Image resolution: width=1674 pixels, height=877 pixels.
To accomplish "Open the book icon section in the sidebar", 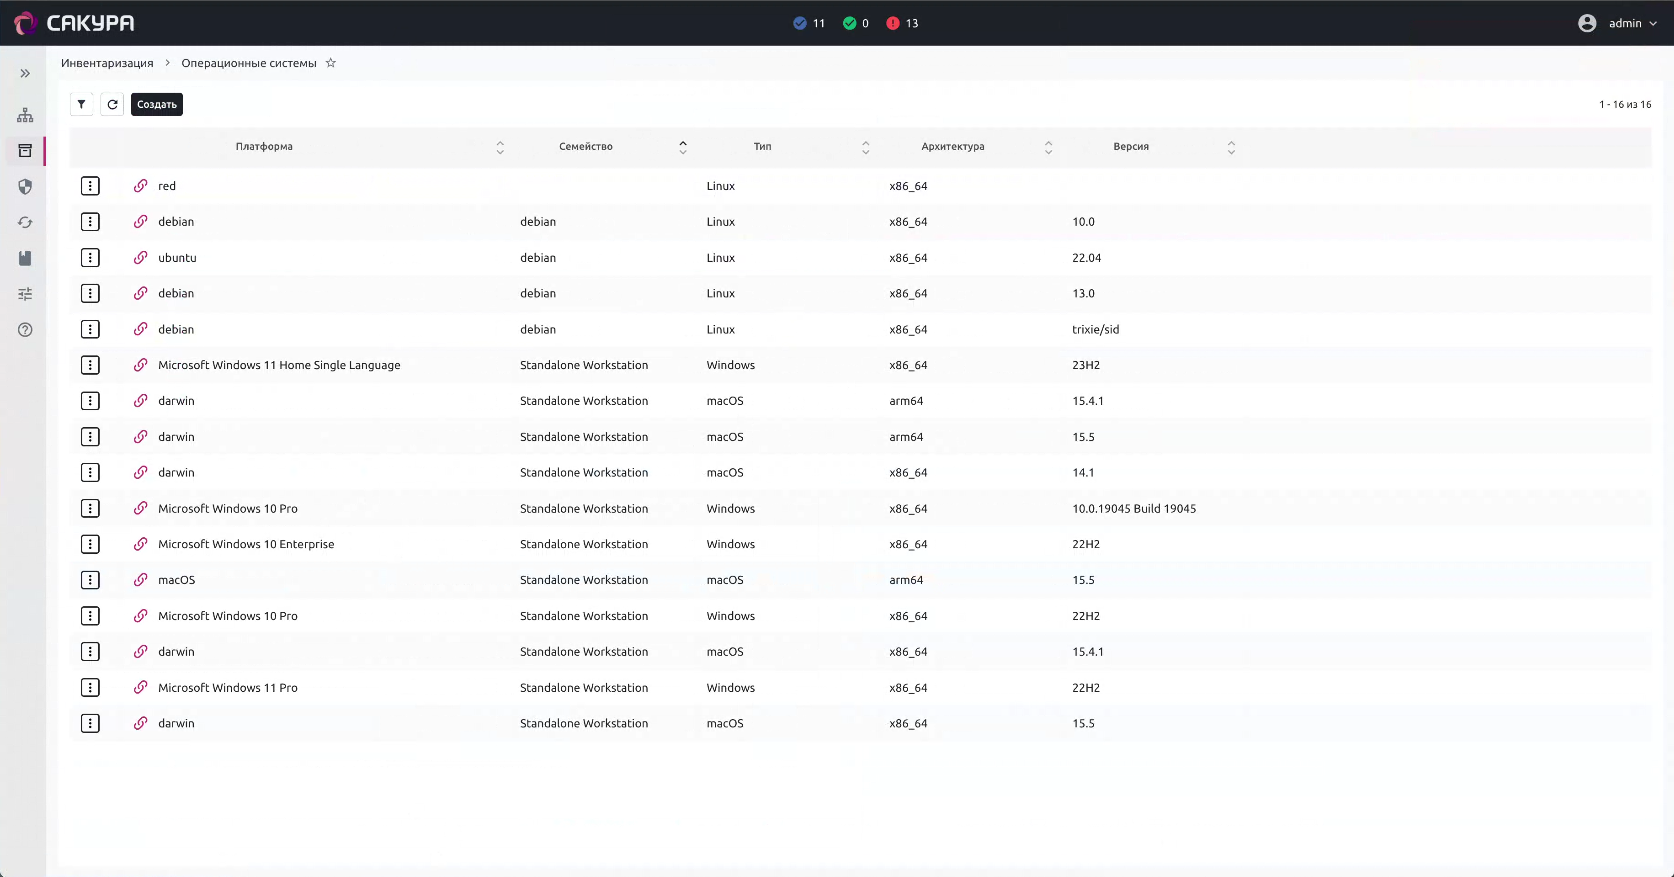I will [x=25, y=258].
